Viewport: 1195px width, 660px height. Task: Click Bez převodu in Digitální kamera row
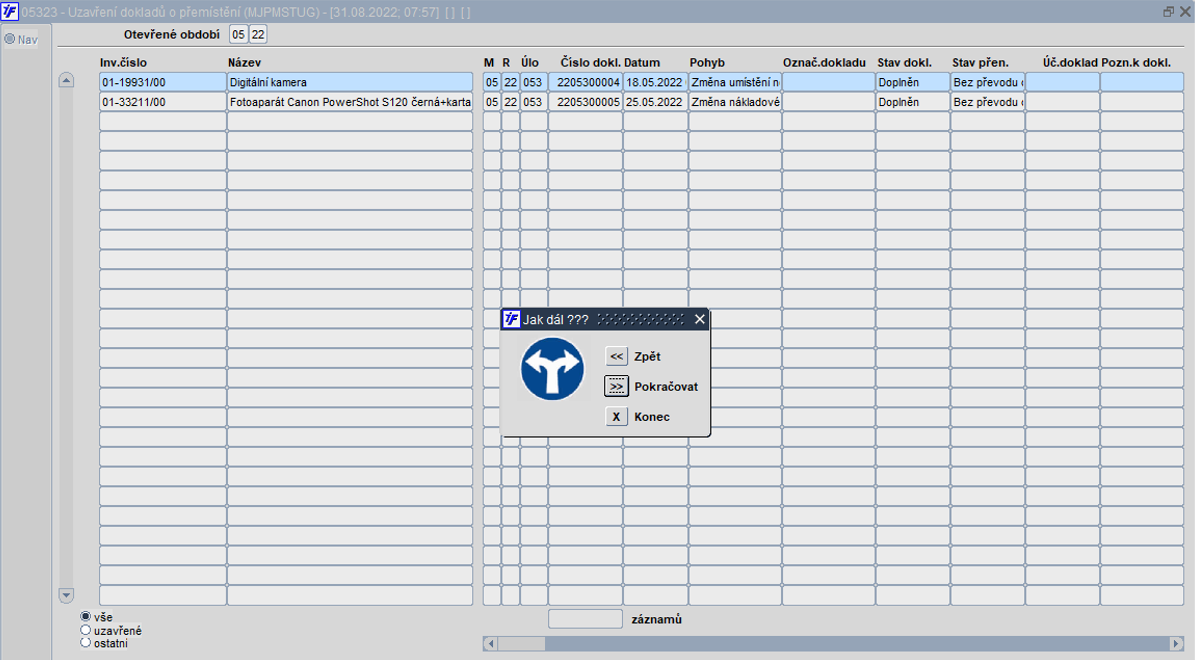point(988,82)
